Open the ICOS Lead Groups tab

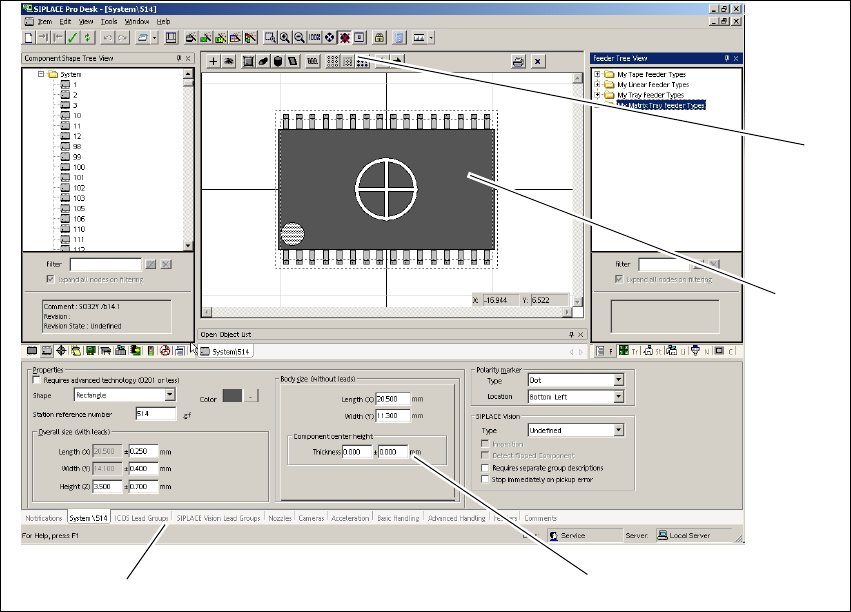coord(140,519)
